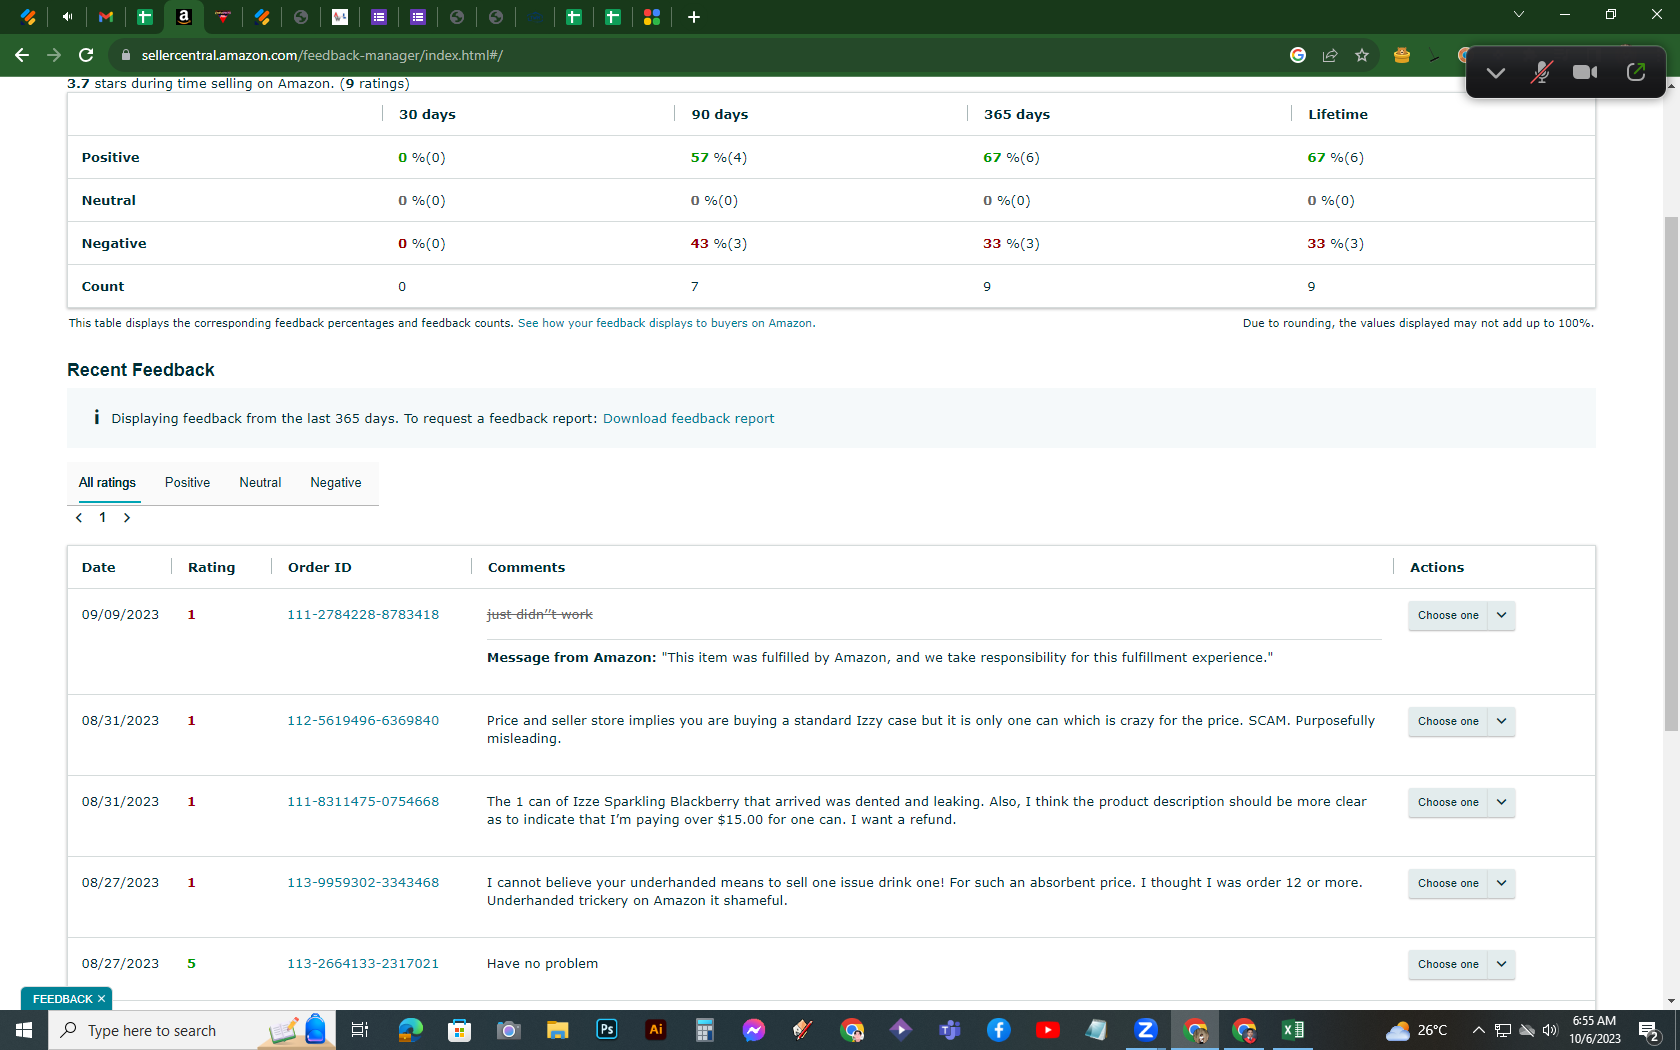Expand the Choose one dropdown for 09/09/2023 feedback

(x=1461, y=615)
